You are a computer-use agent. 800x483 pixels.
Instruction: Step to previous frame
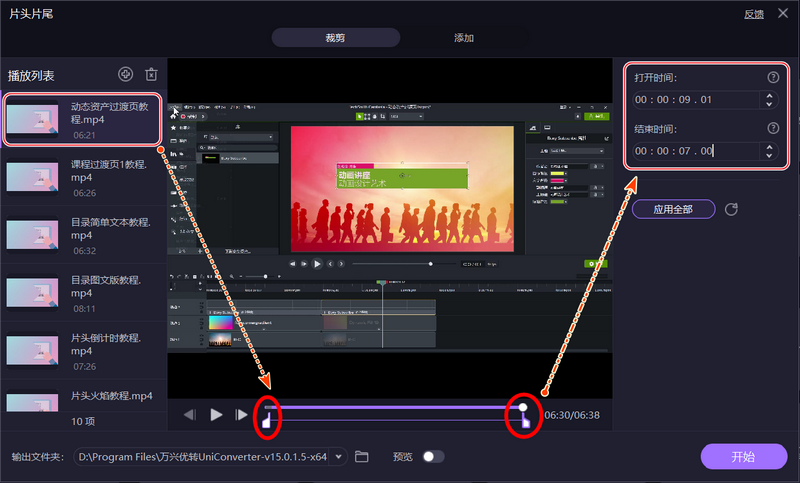coord(190,414)
